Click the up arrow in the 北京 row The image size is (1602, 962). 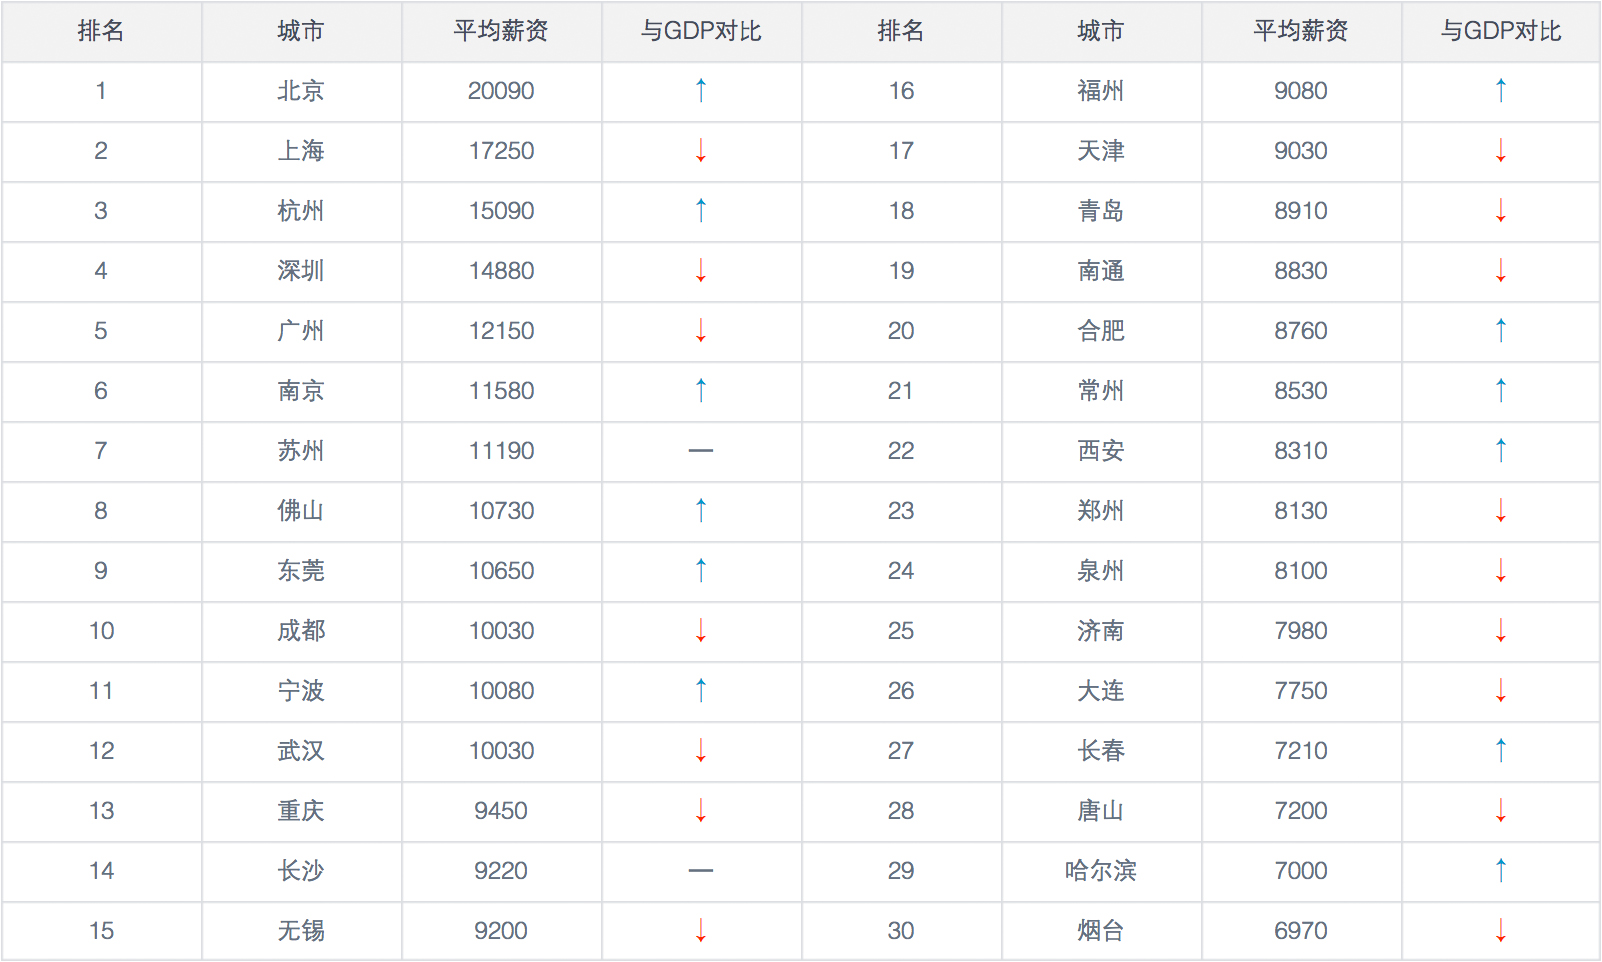click(x=701, y=91)
